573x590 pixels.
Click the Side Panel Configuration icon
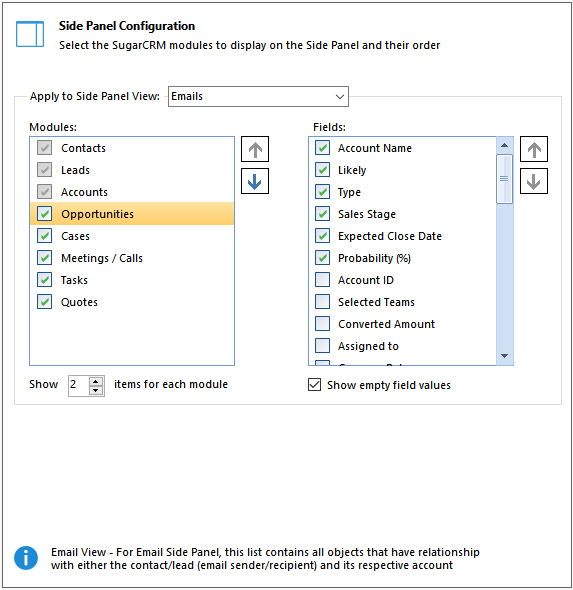point(30,34)
